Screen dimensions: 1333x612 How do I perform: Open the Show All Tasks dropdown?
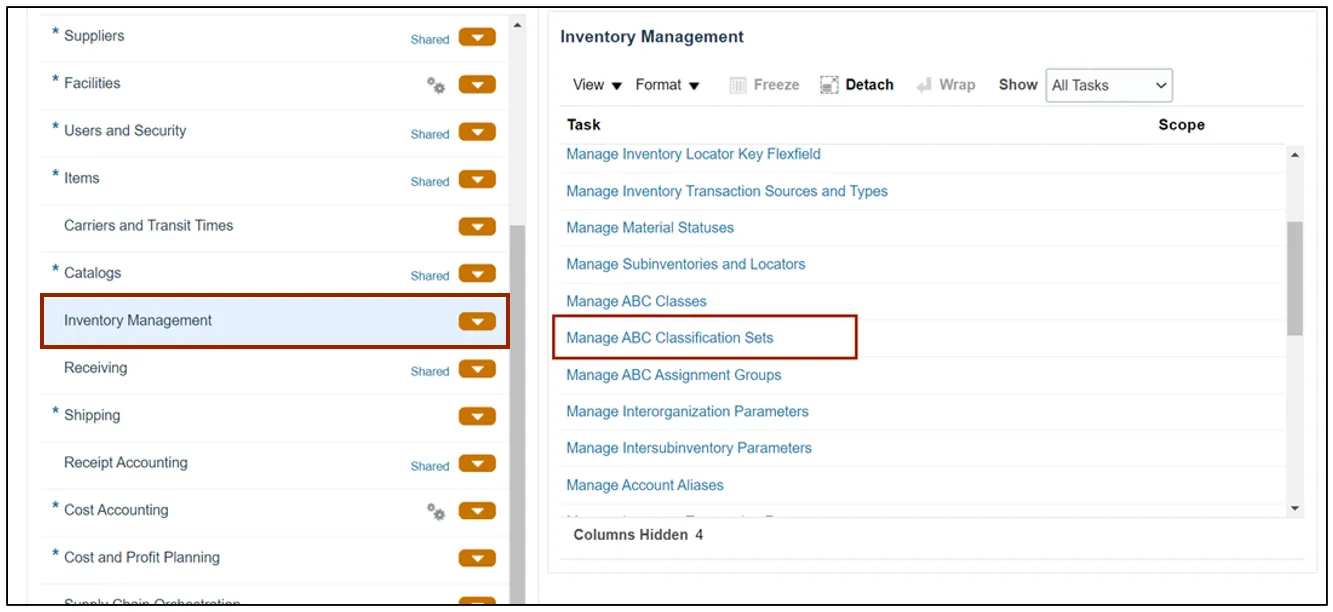point(1108,85)
